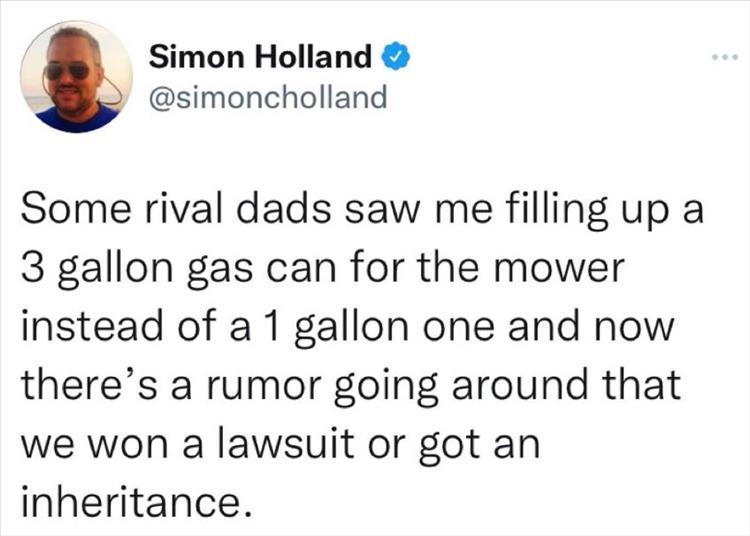This screenshot has width=750, height=536.
Task: Click the blue verified checkmark badge
Action: point(395,58)
